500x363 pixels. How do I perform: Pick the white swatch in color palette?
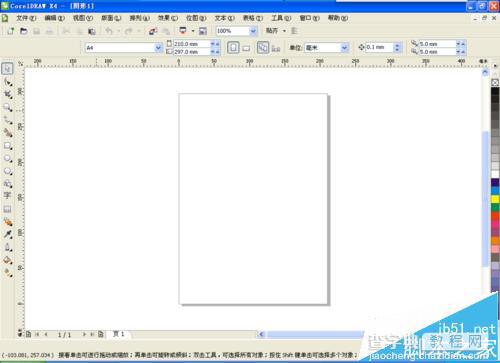click(x=495, y=174)
